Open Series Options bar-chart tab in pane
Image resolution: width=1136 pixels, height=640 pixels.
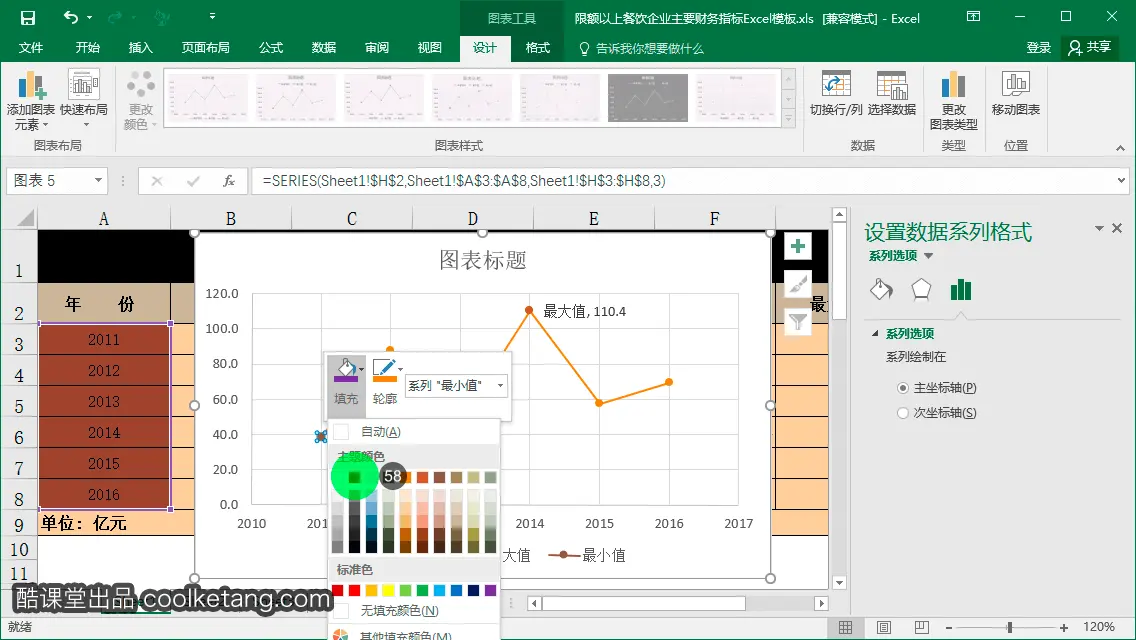click(x=961, y=289)
